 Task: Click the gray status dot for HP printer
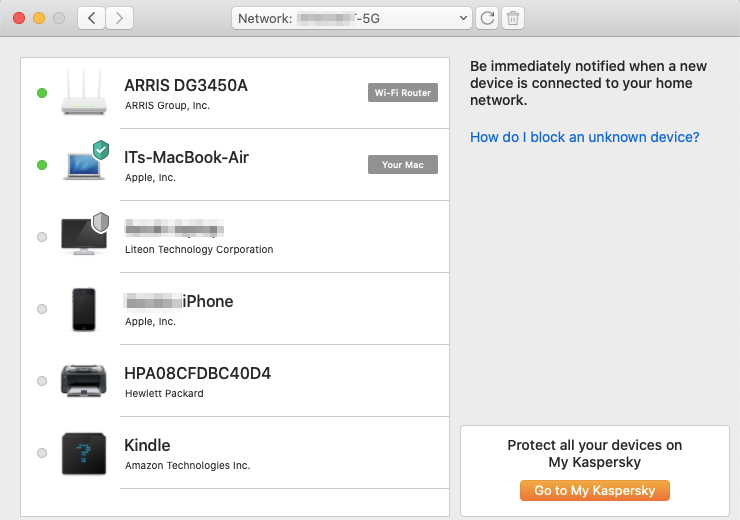[42, 381]
